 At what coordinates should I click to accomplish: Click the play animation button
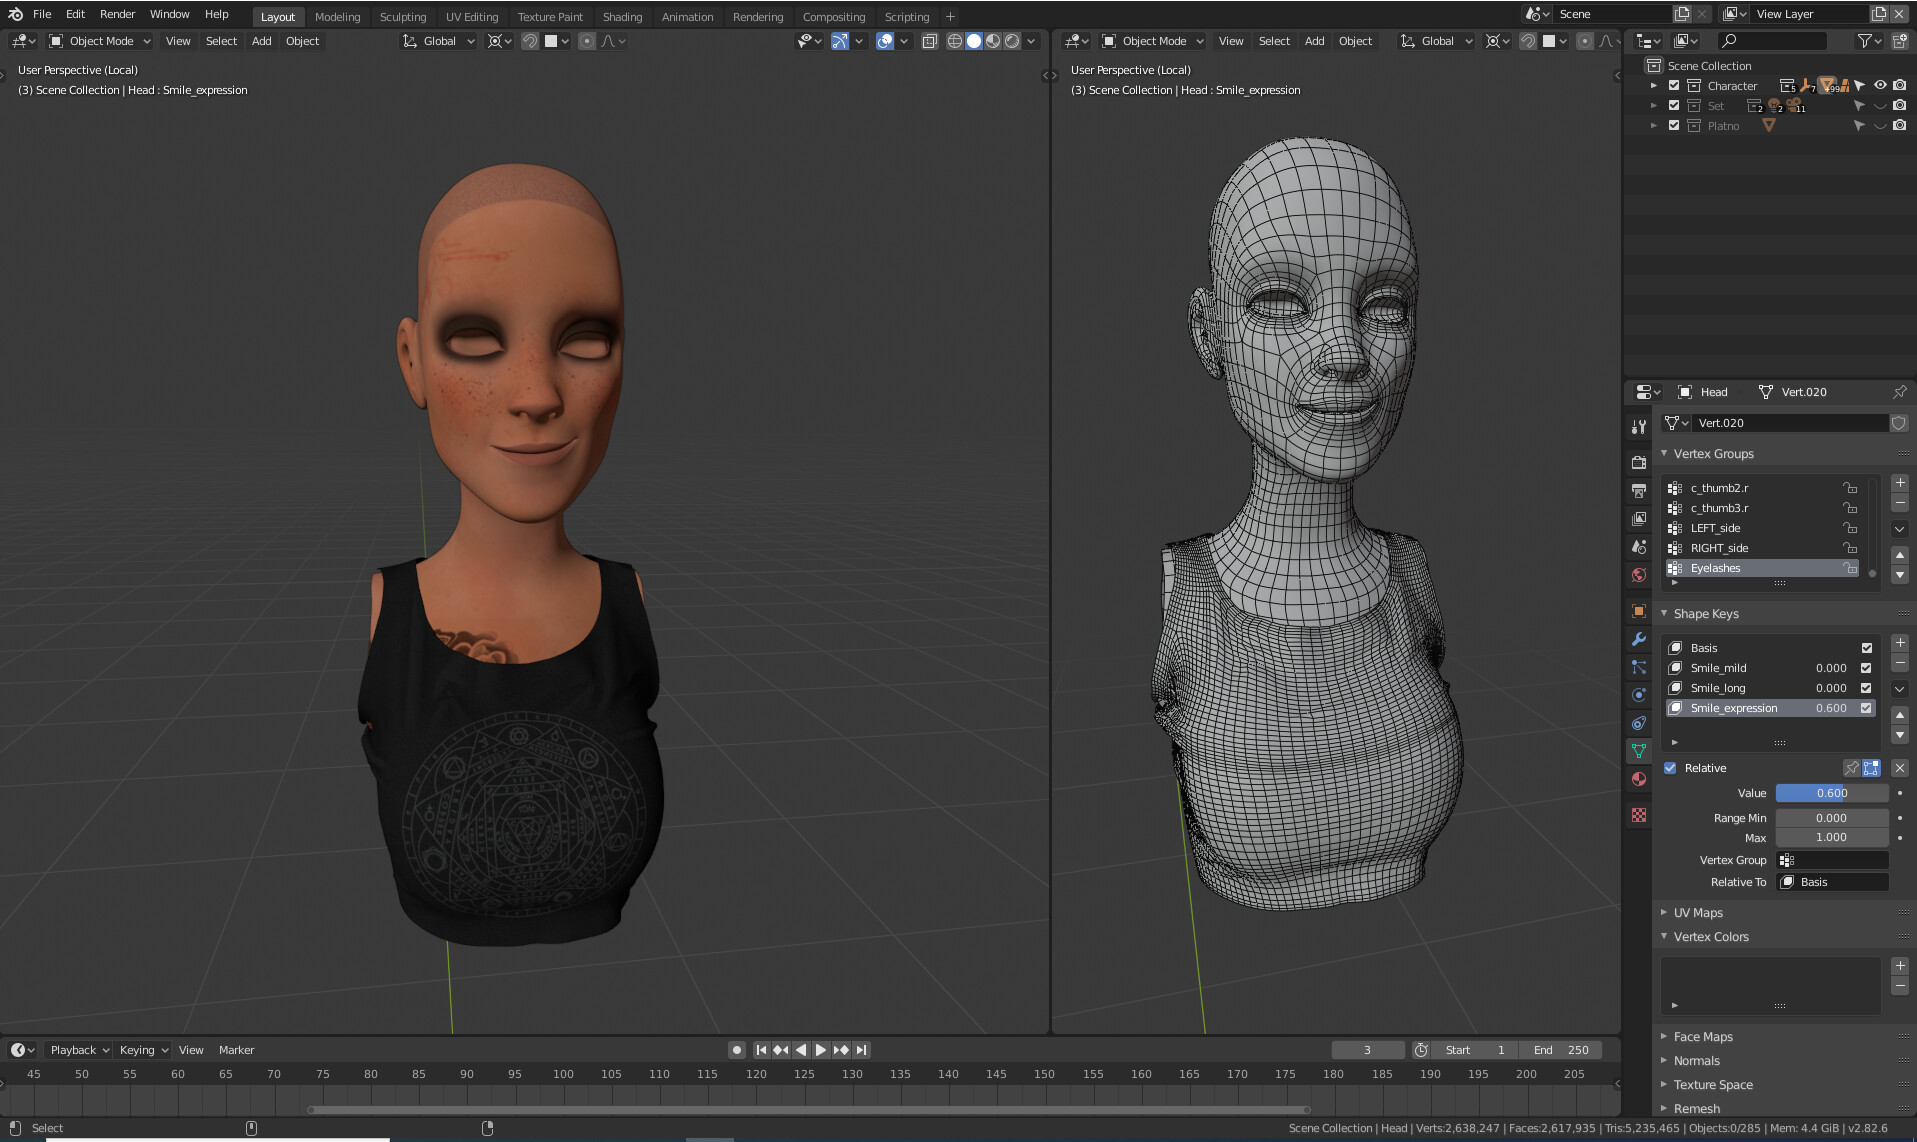[820, 1050]
